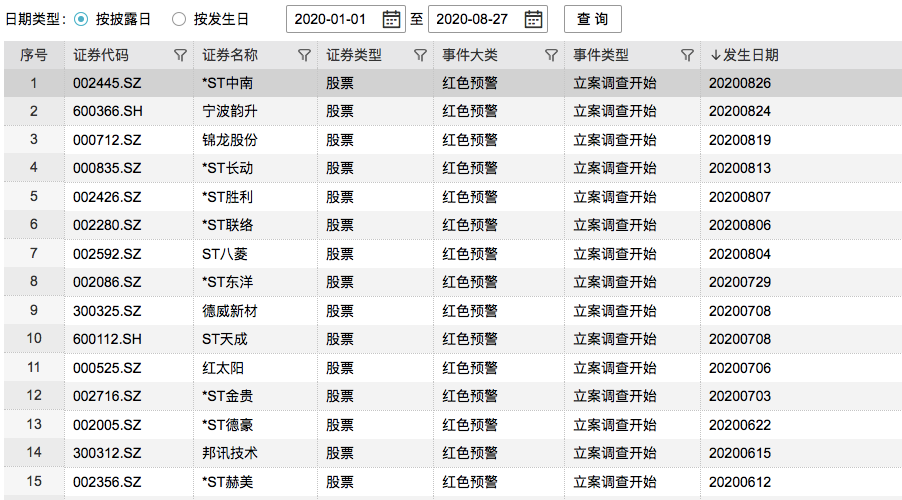Click security name 邦讯技术
The width and height of the screenshot is (902, 500).
pos(230,453)
